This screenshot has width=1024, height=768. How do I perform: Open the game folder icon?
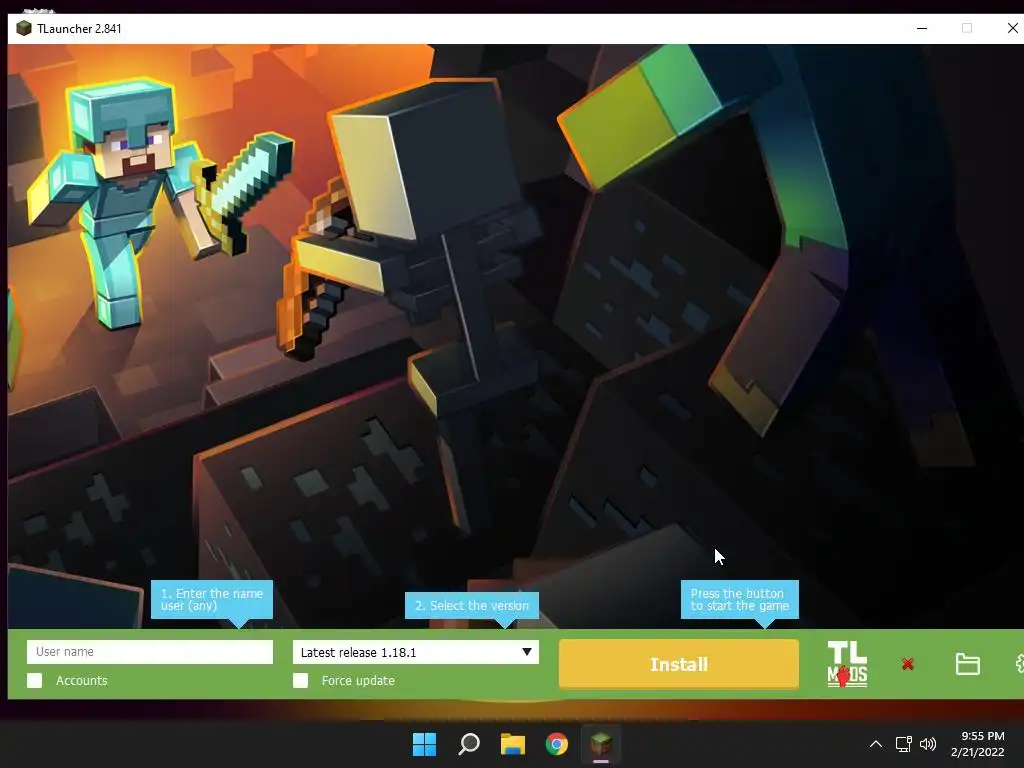(967, 664)
